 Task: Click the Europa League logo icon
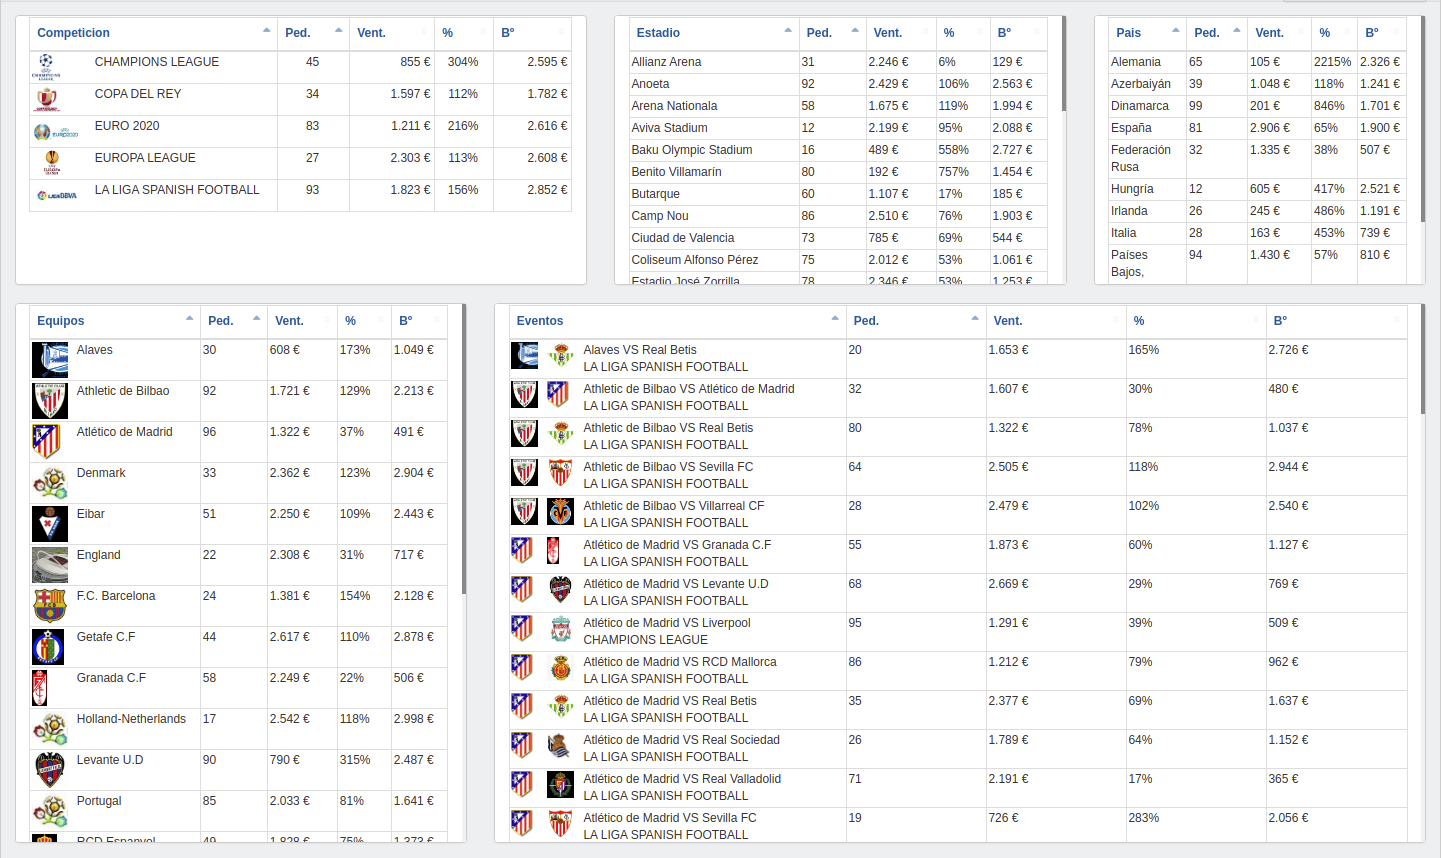[x=52, y=163]
